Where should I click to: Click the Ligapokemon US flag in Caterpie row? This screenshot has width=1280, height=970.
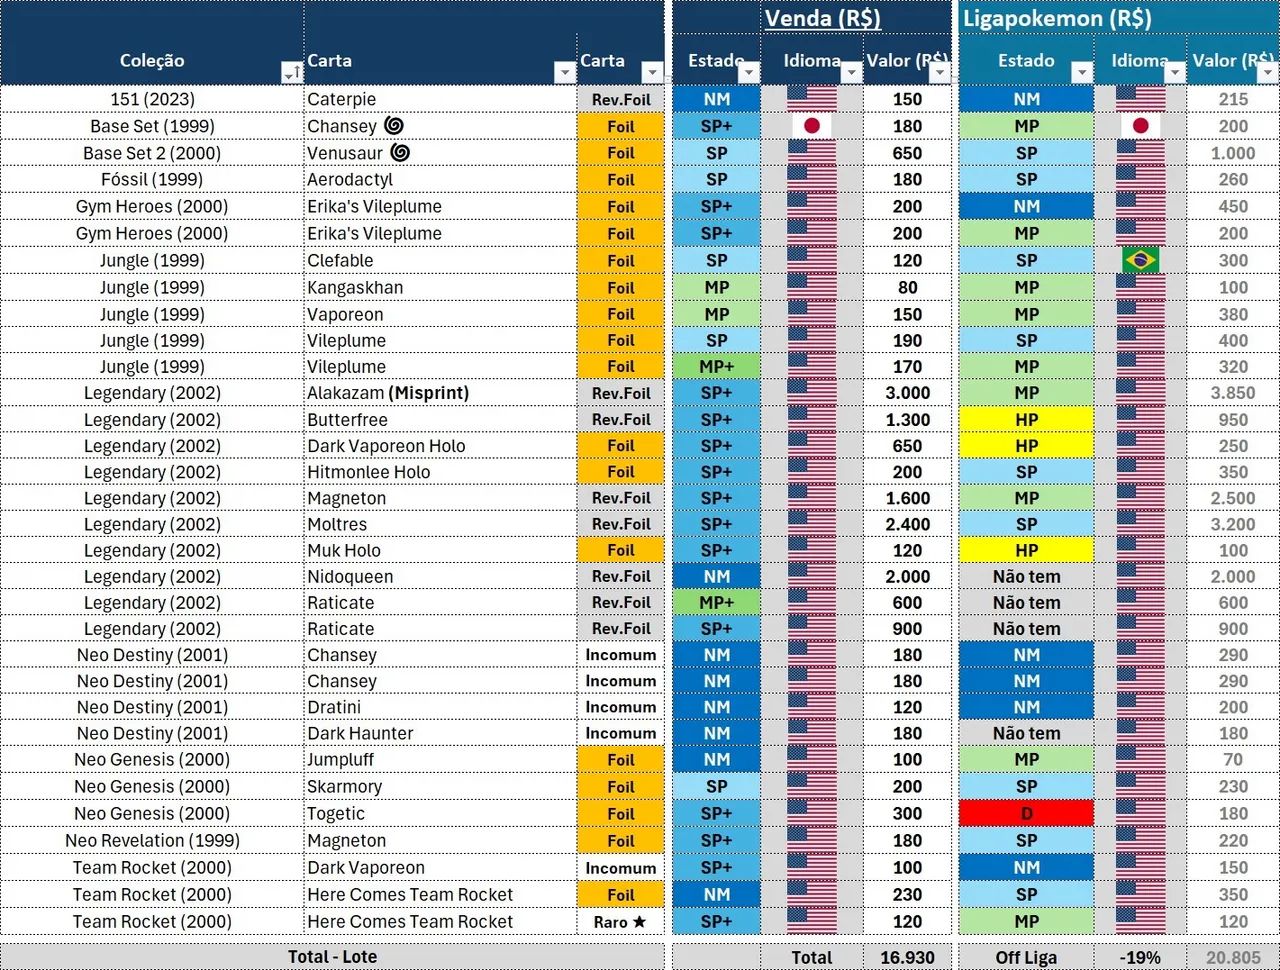pyautogui.click(x=1140, y=99)
